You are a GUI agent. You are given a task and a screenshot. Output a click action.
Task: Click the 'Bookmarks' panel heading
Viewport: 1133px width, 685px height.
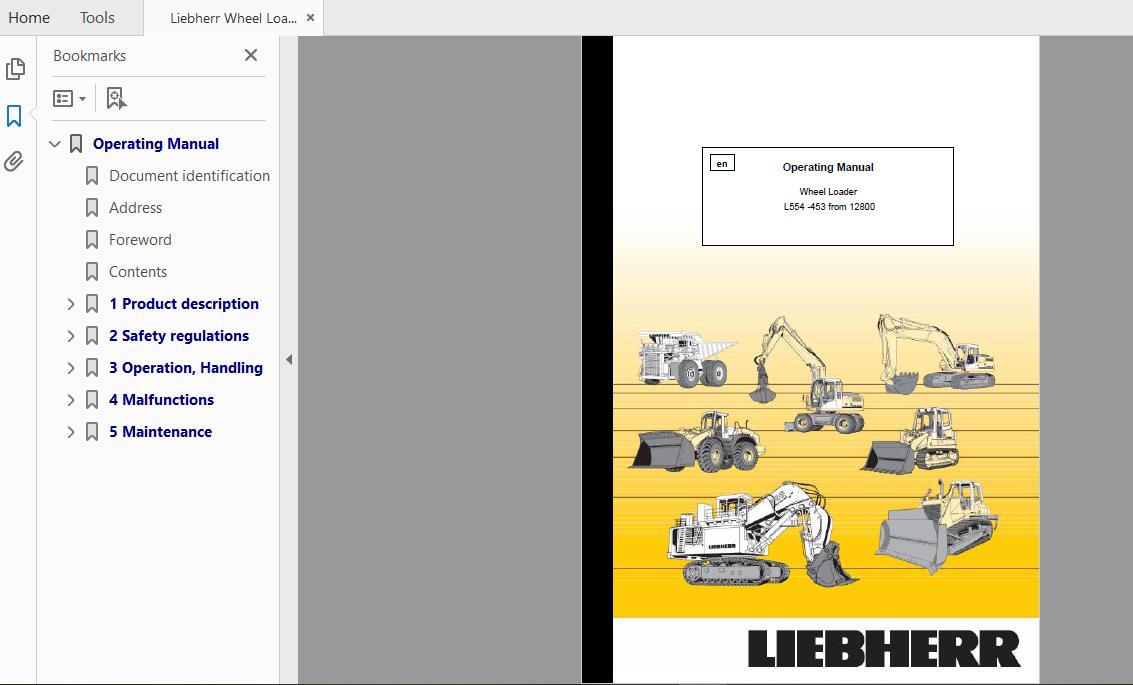point(90,56)
